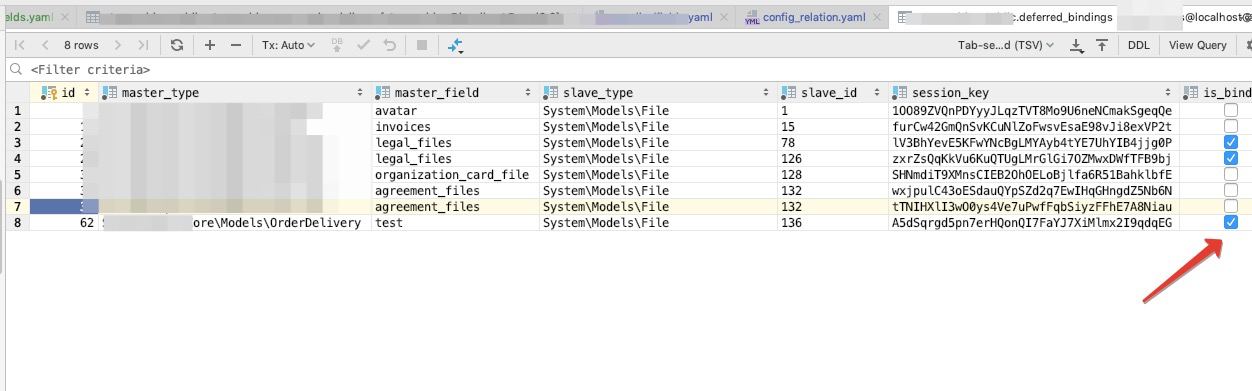The width and height of the screenshot is (1252, 391).
Task: Select session_key starting with SHNmdiT9X
Action: pyautogui.click(x=1034, y=174)
